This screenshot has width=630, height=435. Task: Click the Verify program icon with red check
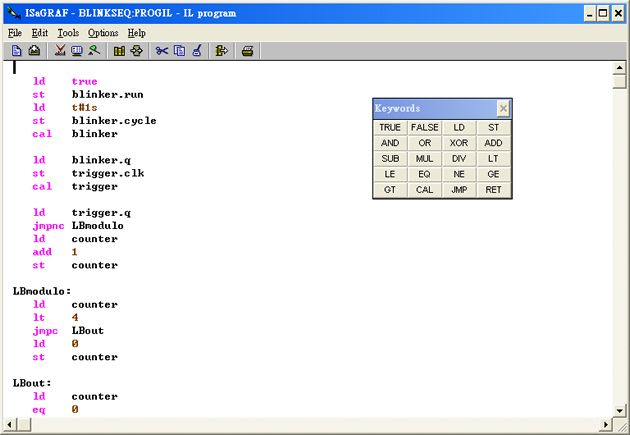(60, 50)
